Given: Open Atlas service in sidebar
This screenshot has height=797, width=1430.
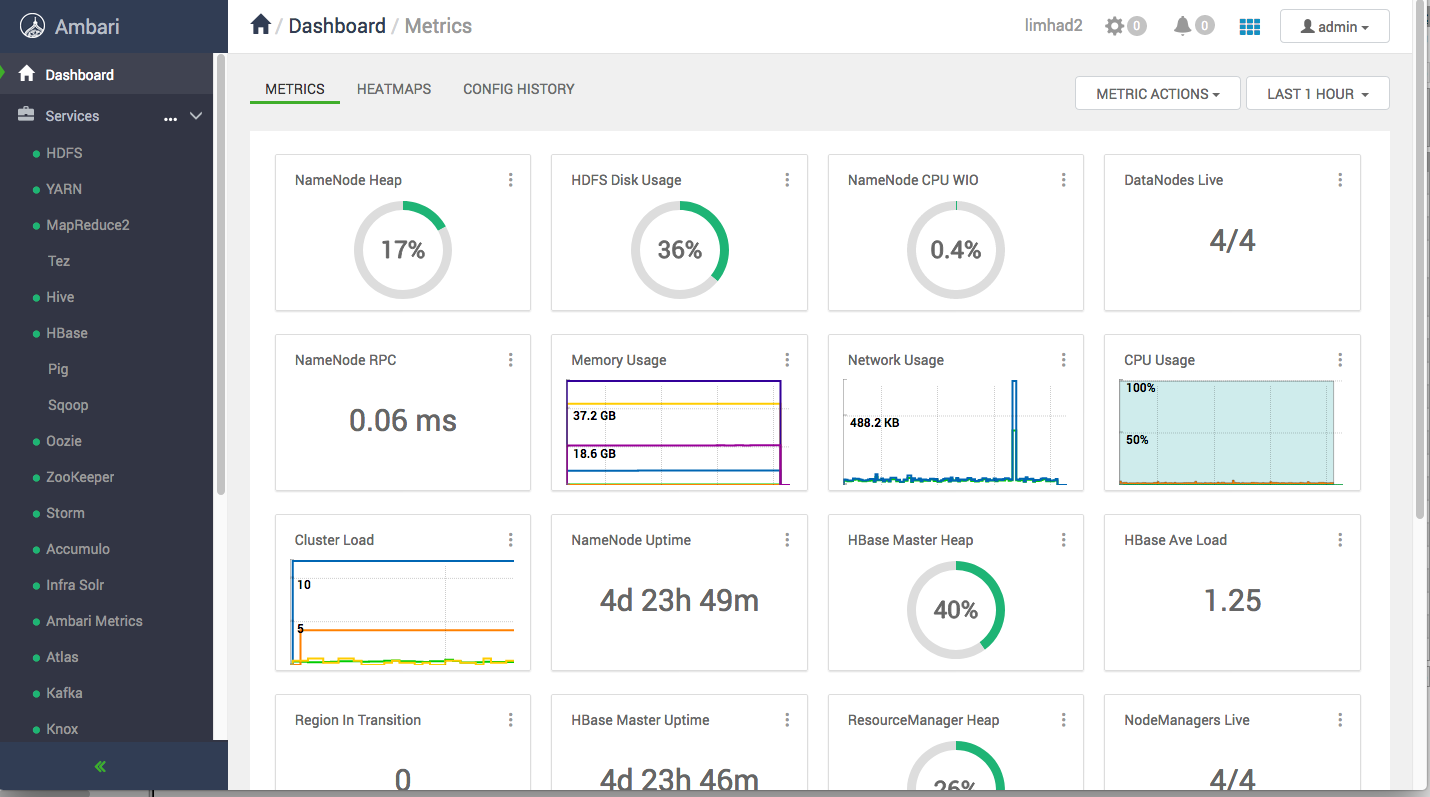Looking at the screenshot, I should pyautogui.click(x=62, y=657).
